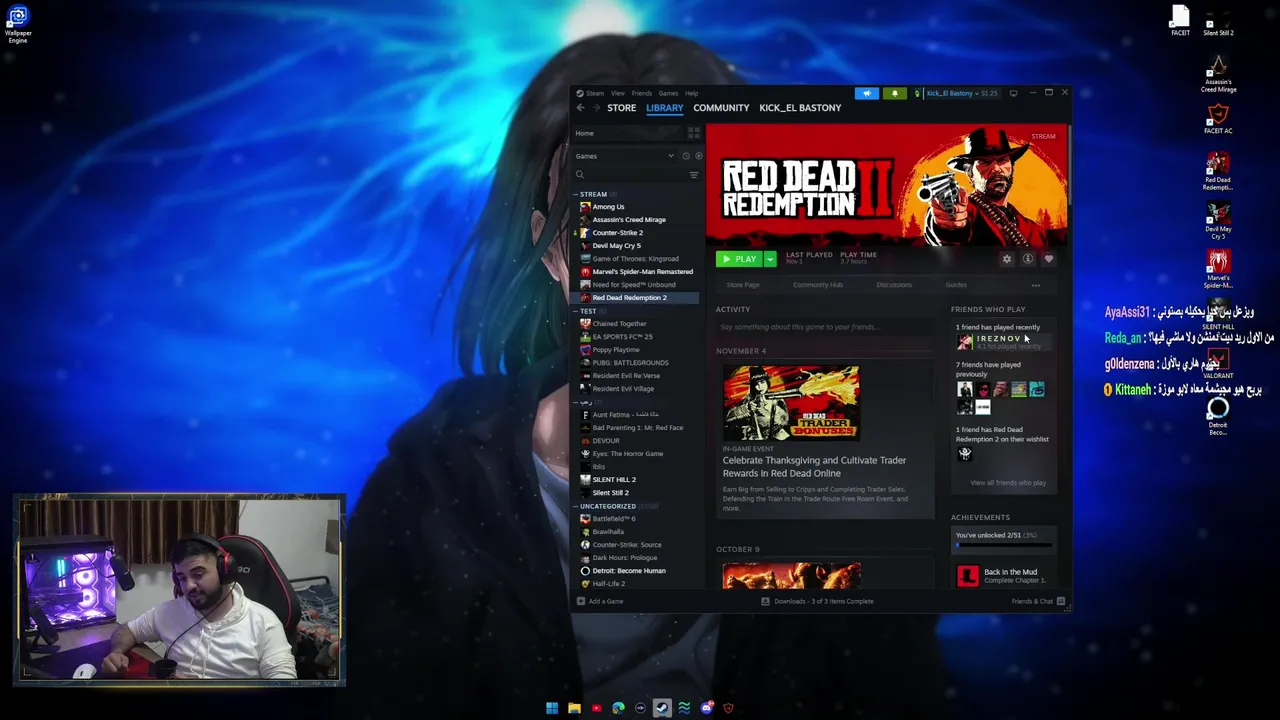Switch to the collections grid view icon
This screenshot has width=1280, height=720.
click(x=694, y=133)
